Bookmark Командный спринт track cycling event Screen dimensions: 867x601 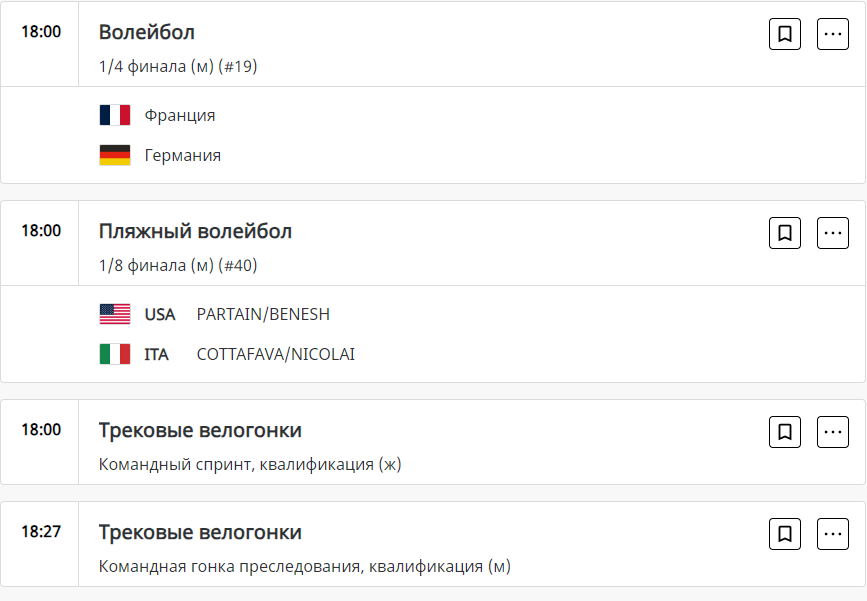pyautogui.click(x=785, y=432)
